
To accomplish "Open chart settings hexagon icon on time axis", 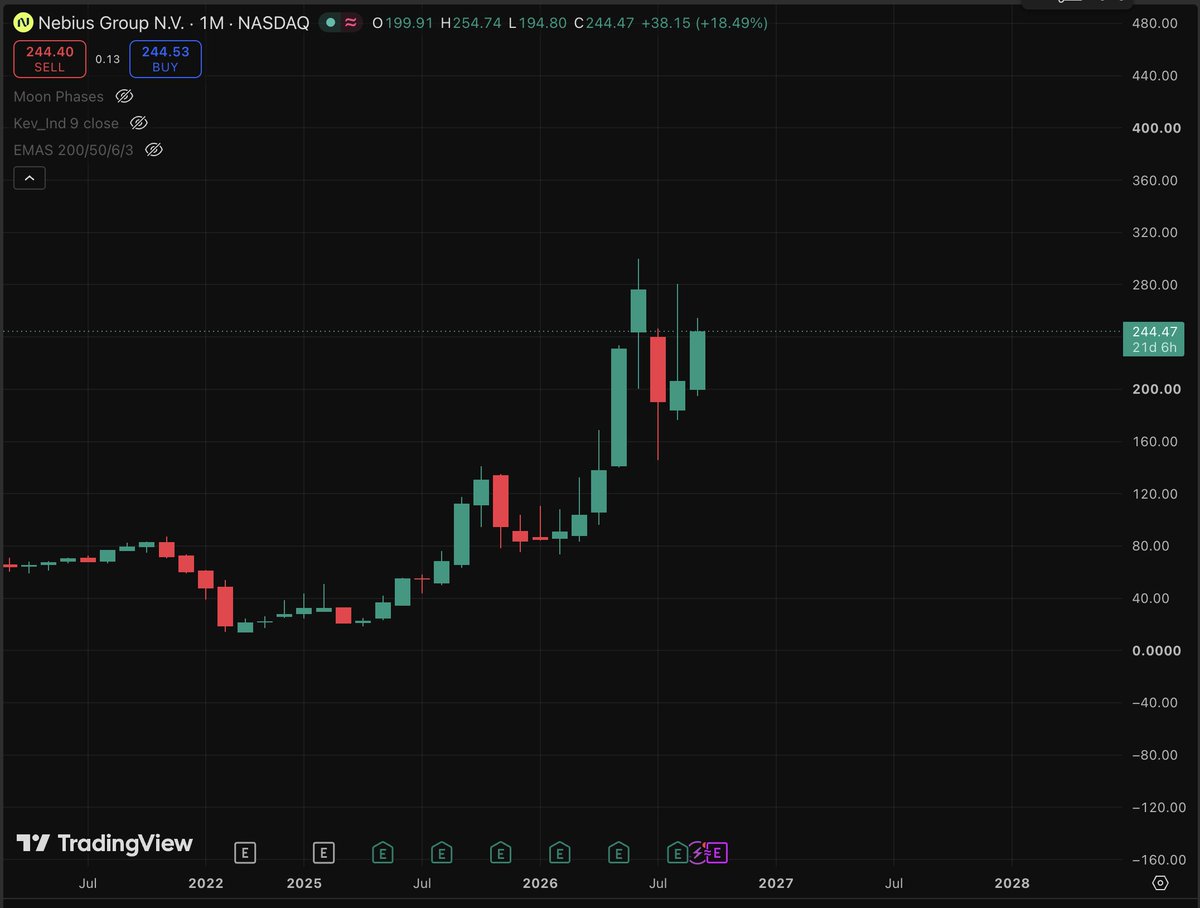I will pyautogui.click(x=1160, y=883).
